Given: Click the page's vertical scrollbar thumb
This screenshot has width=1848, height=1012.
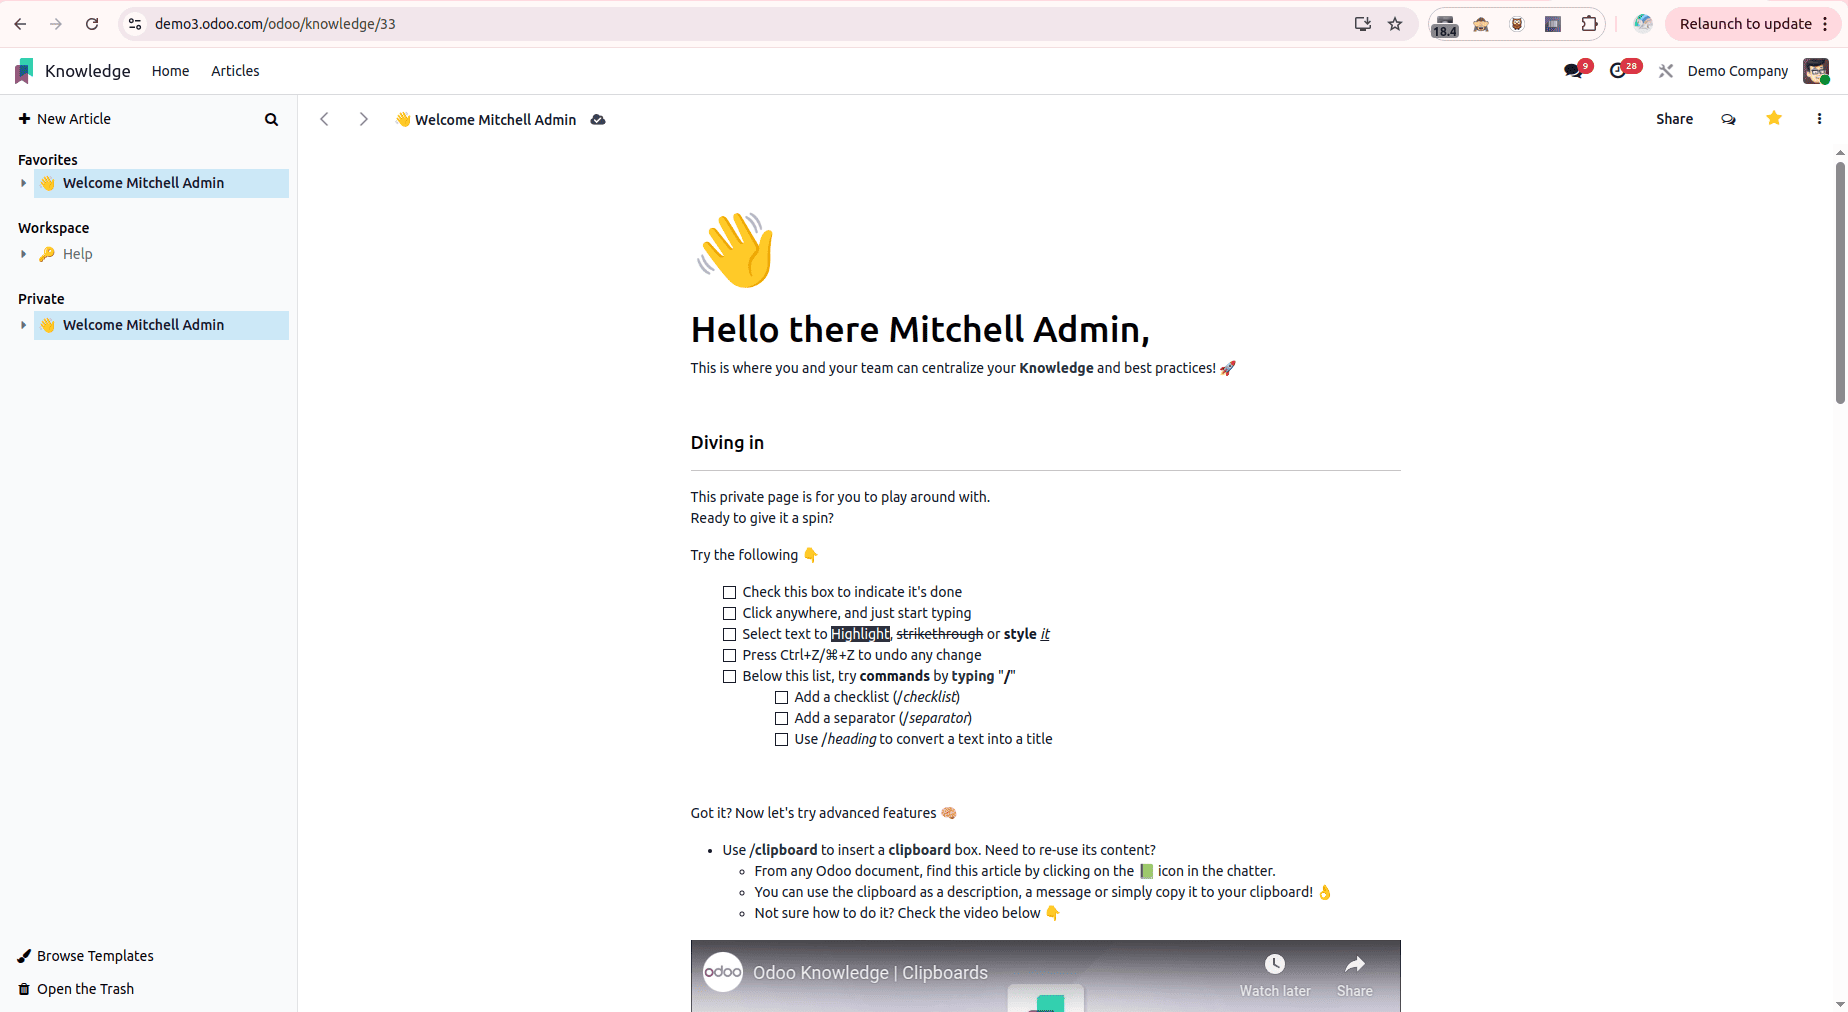Looking at the screenshot, I should (x=1840, y=283).
